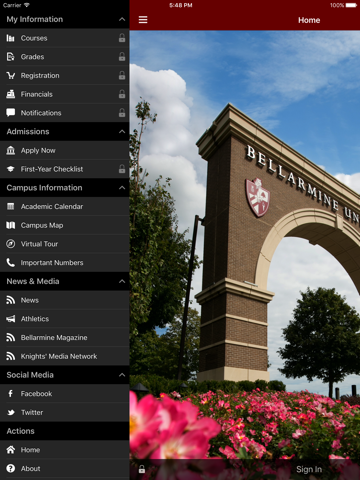Select the Bellarmine Magazine menu entry
The image size is (360, 480).
[x=65, y=338]
